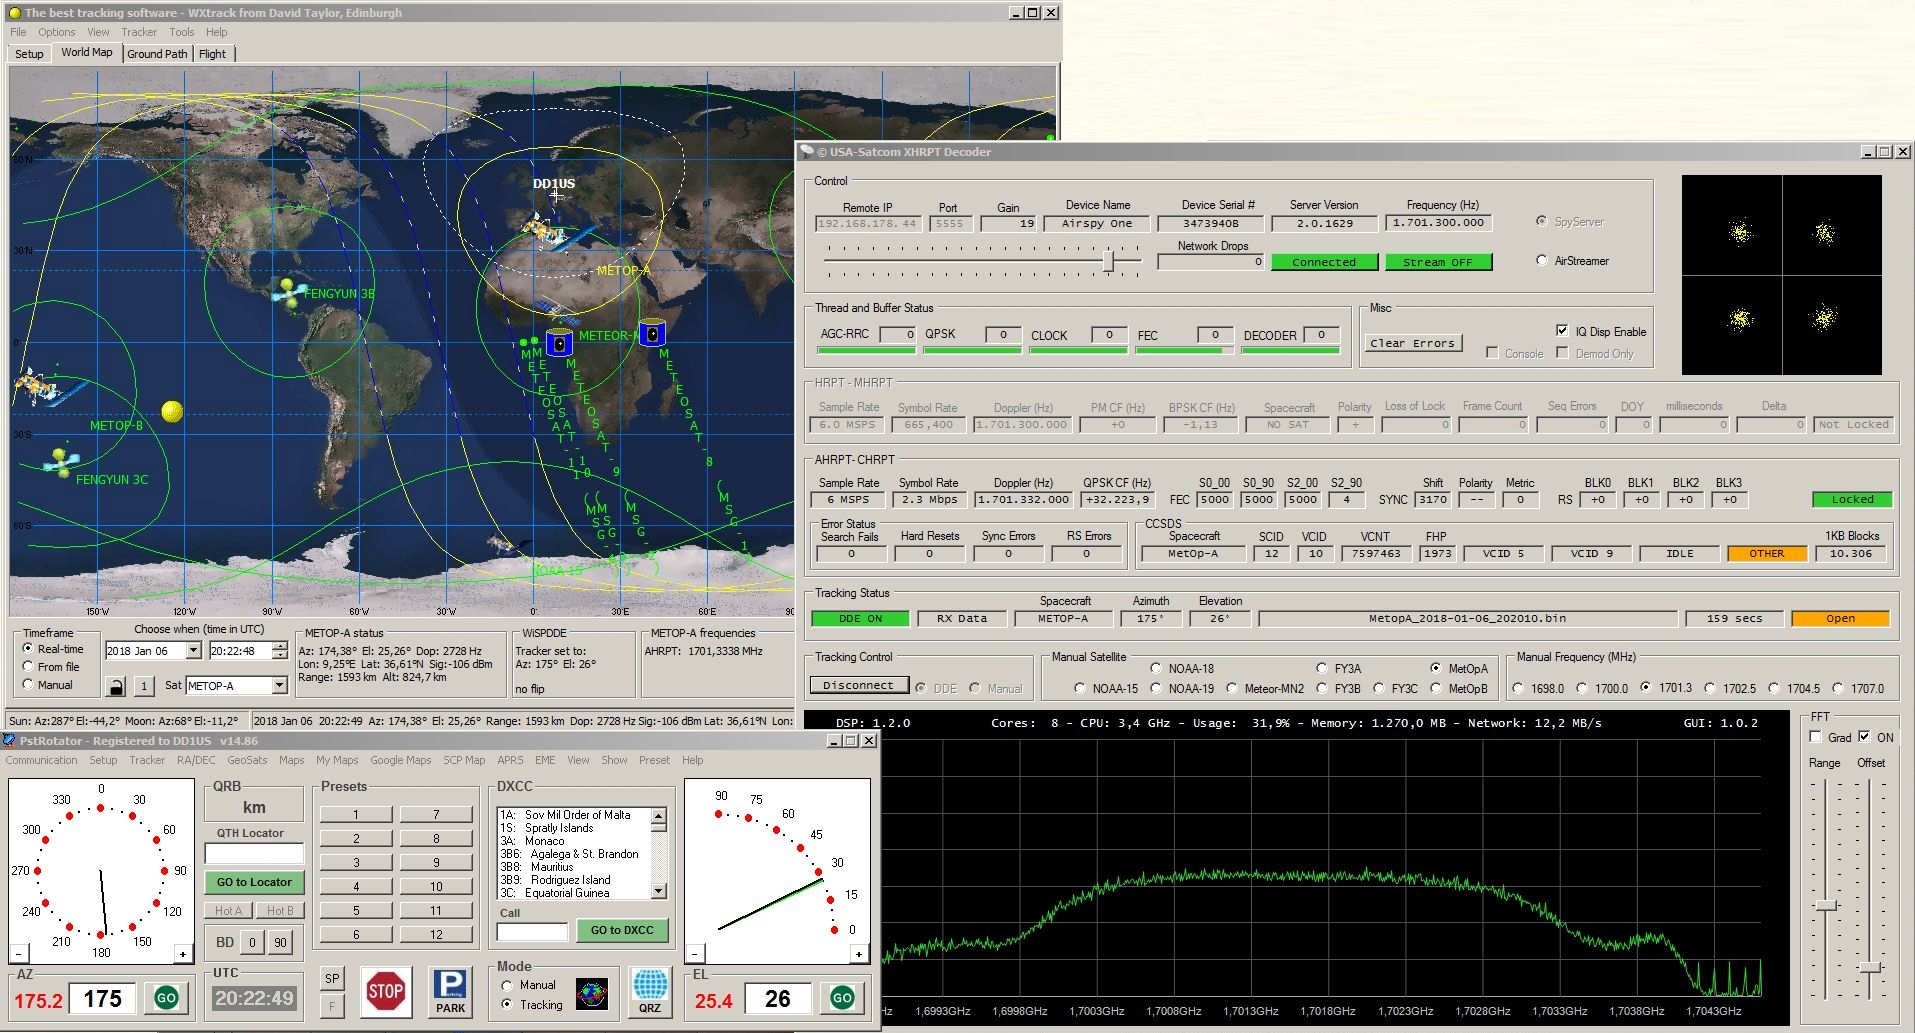Expand the date picker showing 2018 Jan 06
Image resolution: width=1915 pixels, height=1033 pixels.
192,651
